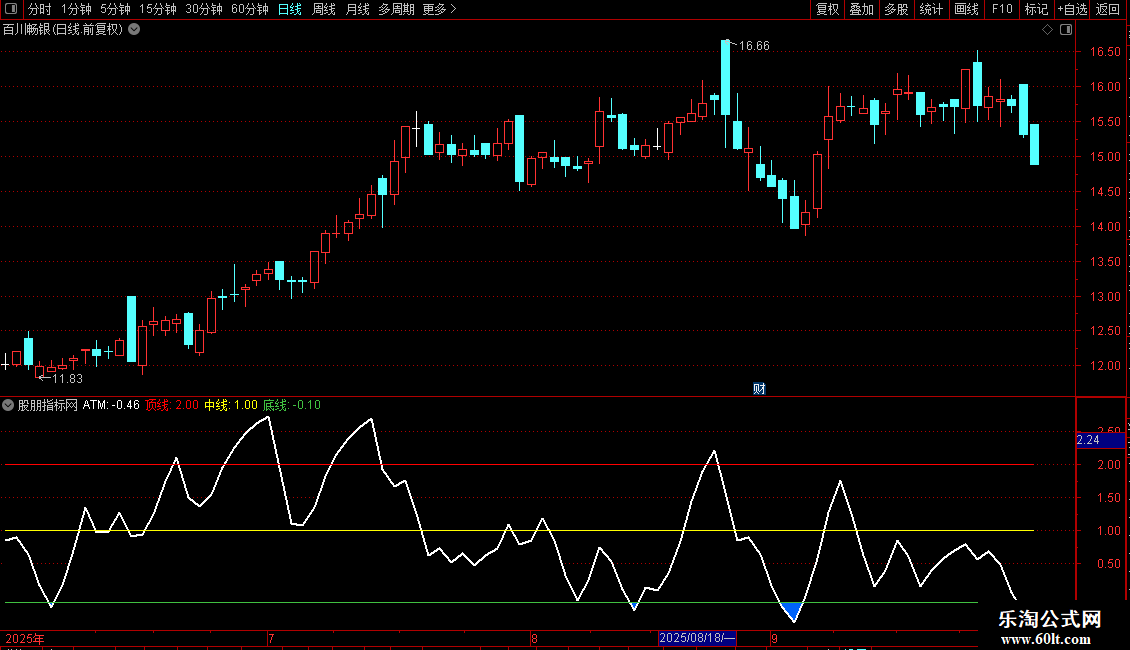Click the 标记 mark button
Screen dimensions: 1130x650
click(x=1036, y=9)
